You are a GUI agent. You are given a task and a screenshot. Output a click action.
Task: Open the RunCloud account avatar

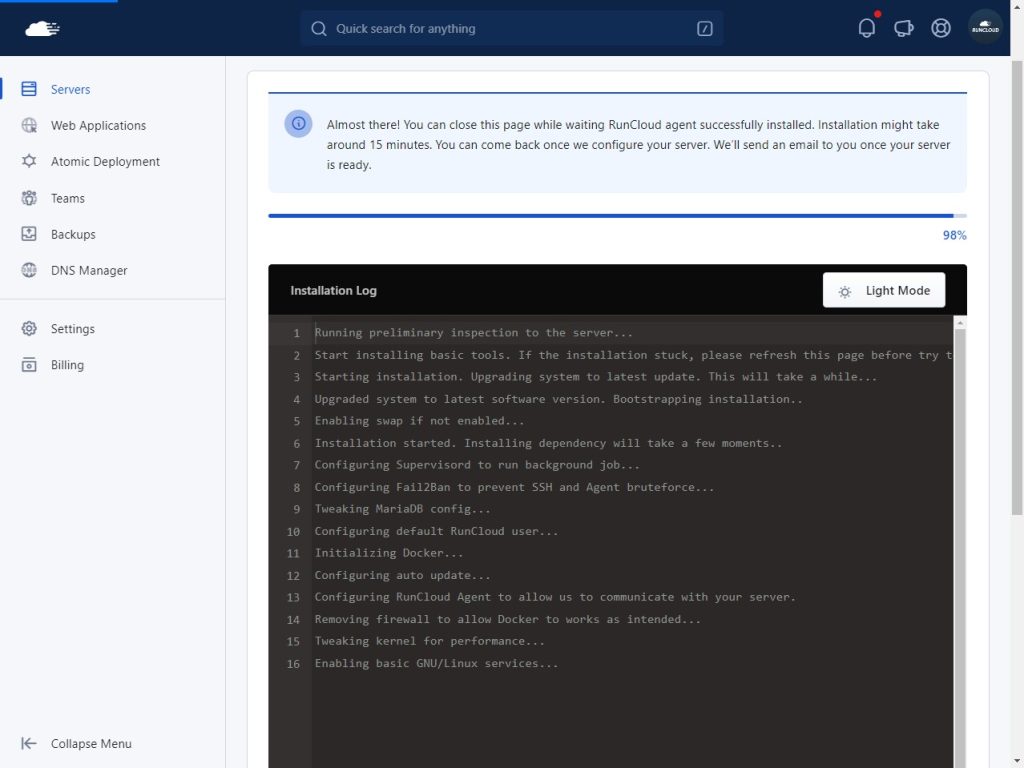point(985,28)
